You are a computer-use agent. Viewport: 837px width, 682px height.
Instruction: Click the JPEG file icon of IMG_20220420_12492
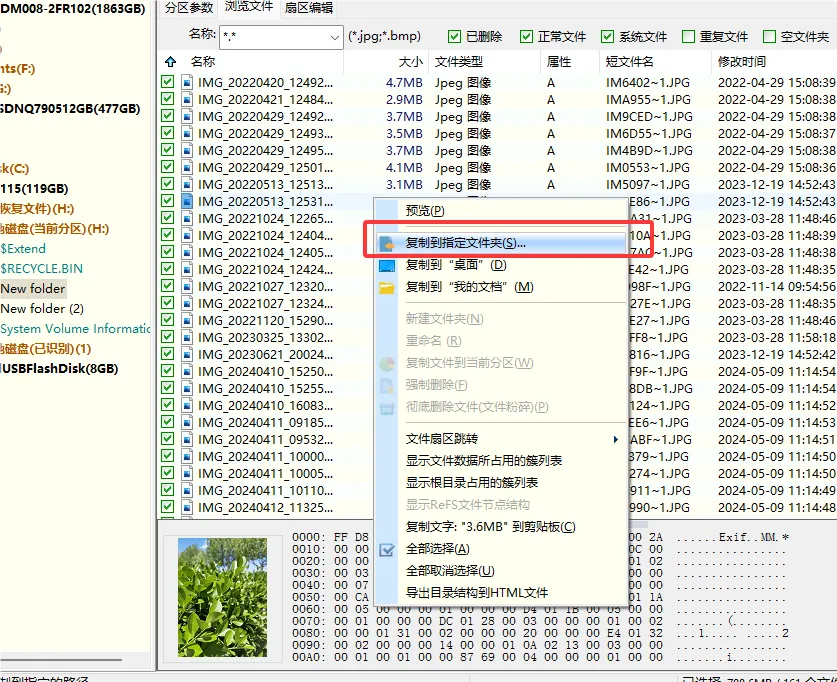(x=187, y=83)
